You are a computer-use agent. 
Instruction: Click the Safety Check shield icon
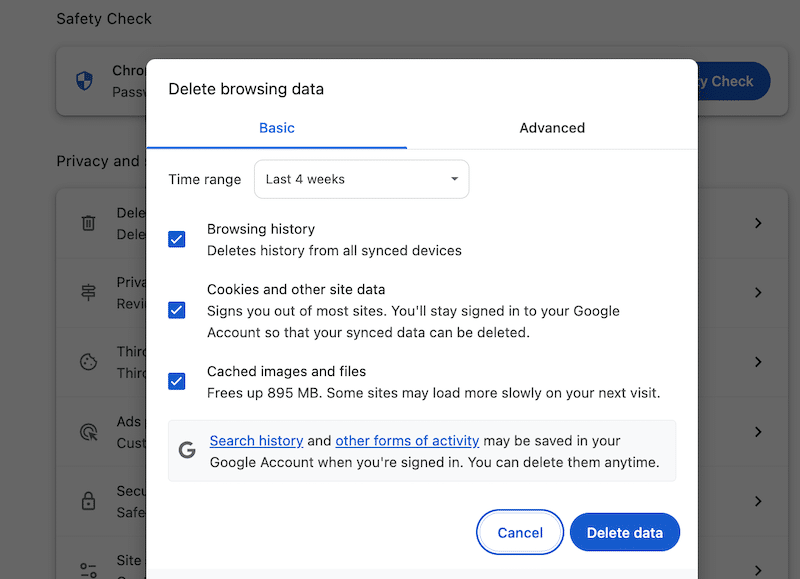coord(84,81)
